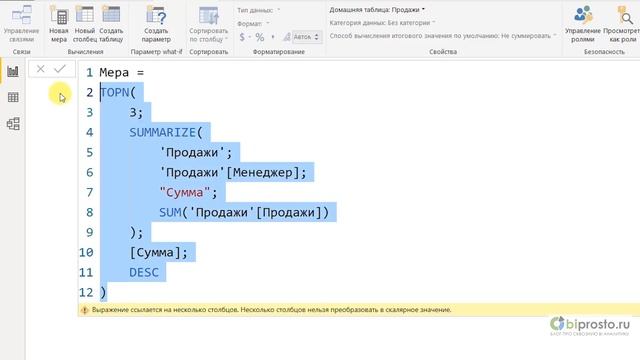The width and height of the screenshot is (640, 360).
Task: Open Home table (Домашняя таблица: Продажи) dropdown
Action: pos(377,9)
